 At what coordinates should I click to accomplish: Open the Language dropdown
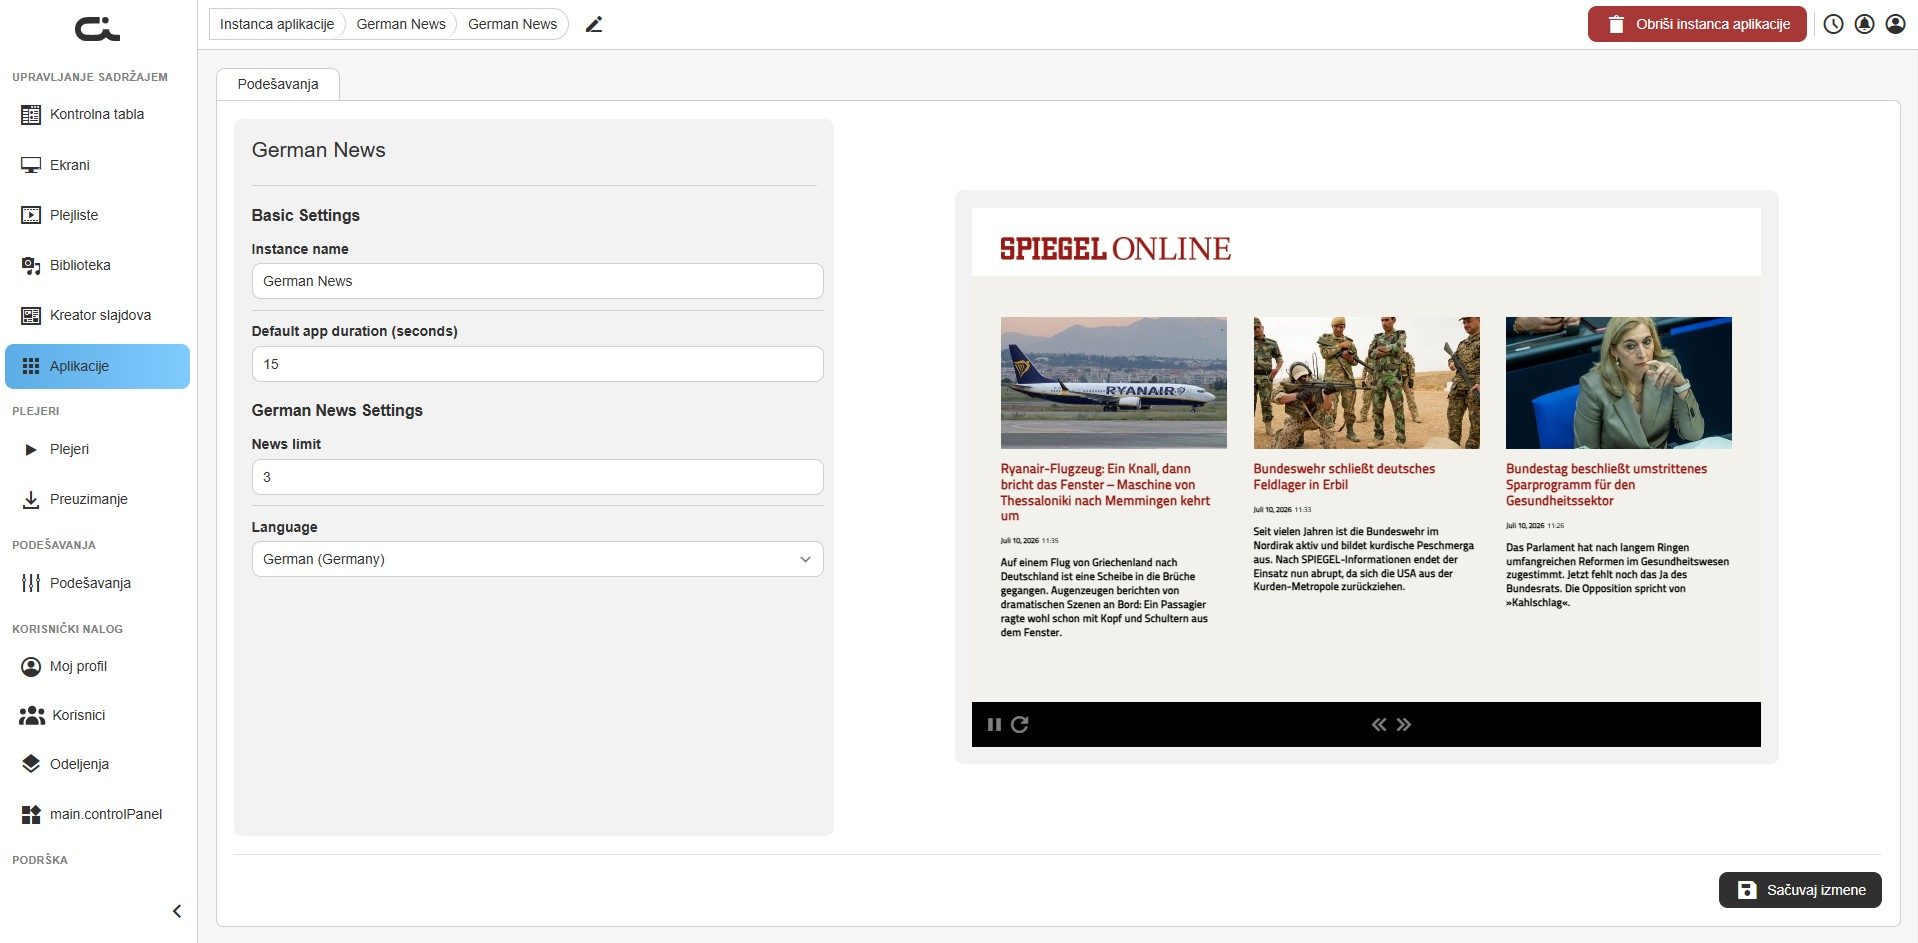(537, 559)
